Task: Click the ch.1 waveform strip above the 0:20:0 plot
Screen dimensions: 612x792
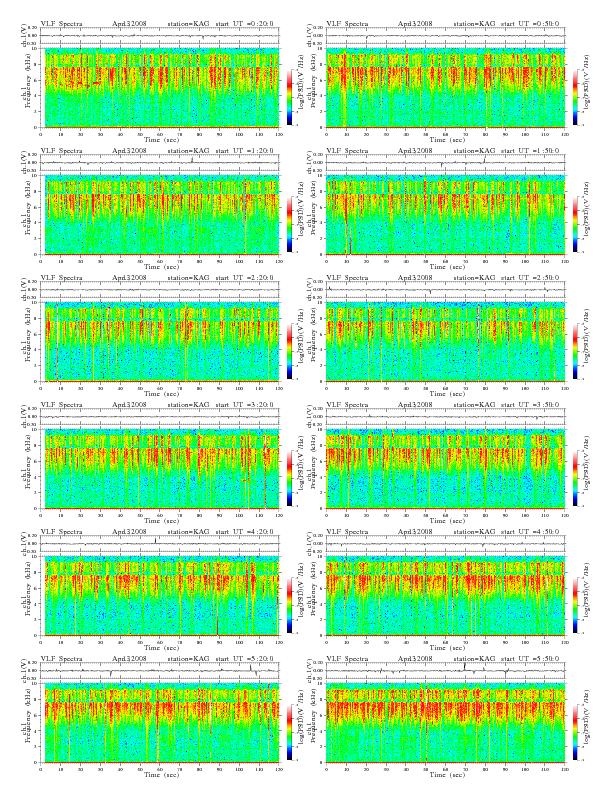Action: click(x=160, y=36)
